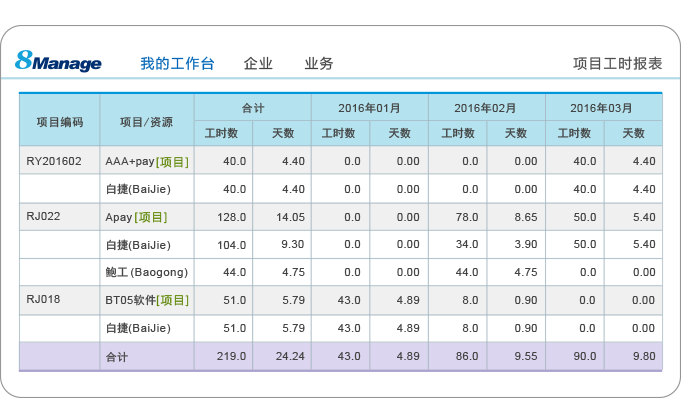Click total hours value 219.0
Viewport: 681px width, 403px height.
click(x=234, y=356)
